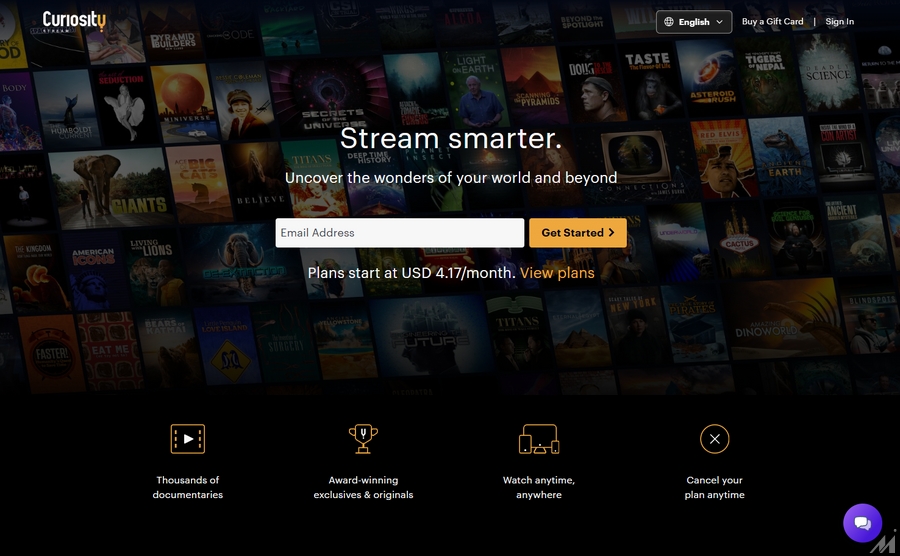Select the Con Artist poster thumbnail
Screen dimensions: 900x556
tap(842, 152)
